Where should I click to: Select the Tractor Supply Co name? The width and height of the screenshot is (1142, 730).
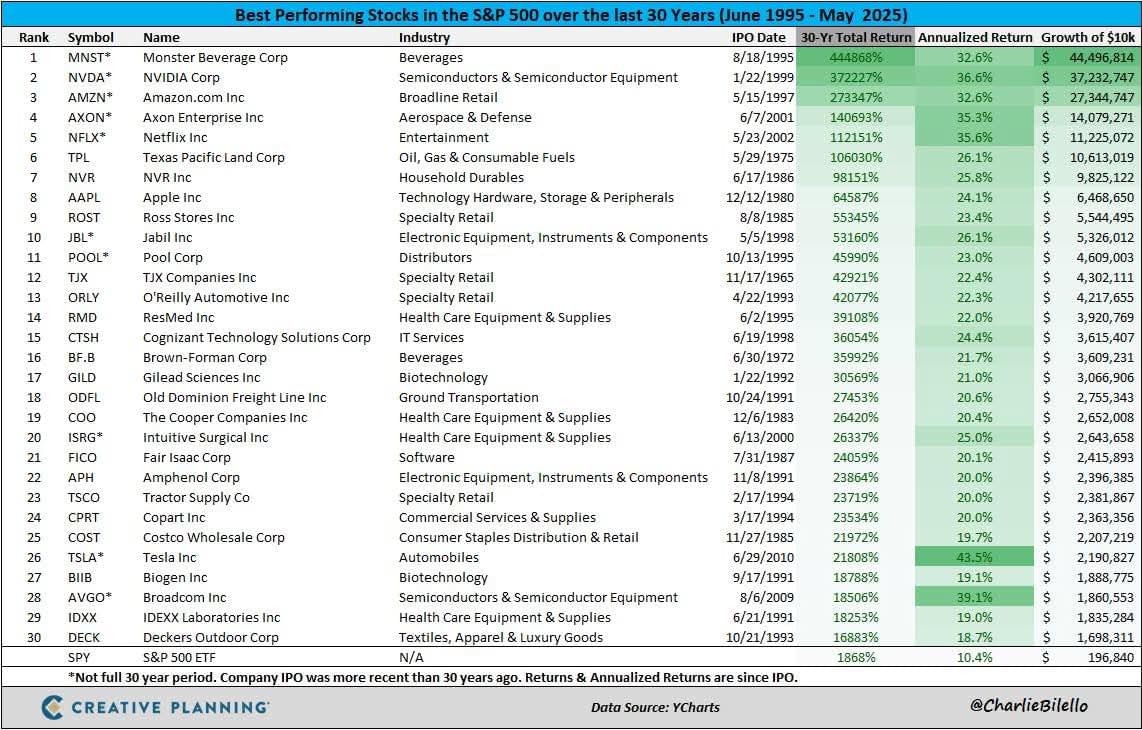coord(196,498)
